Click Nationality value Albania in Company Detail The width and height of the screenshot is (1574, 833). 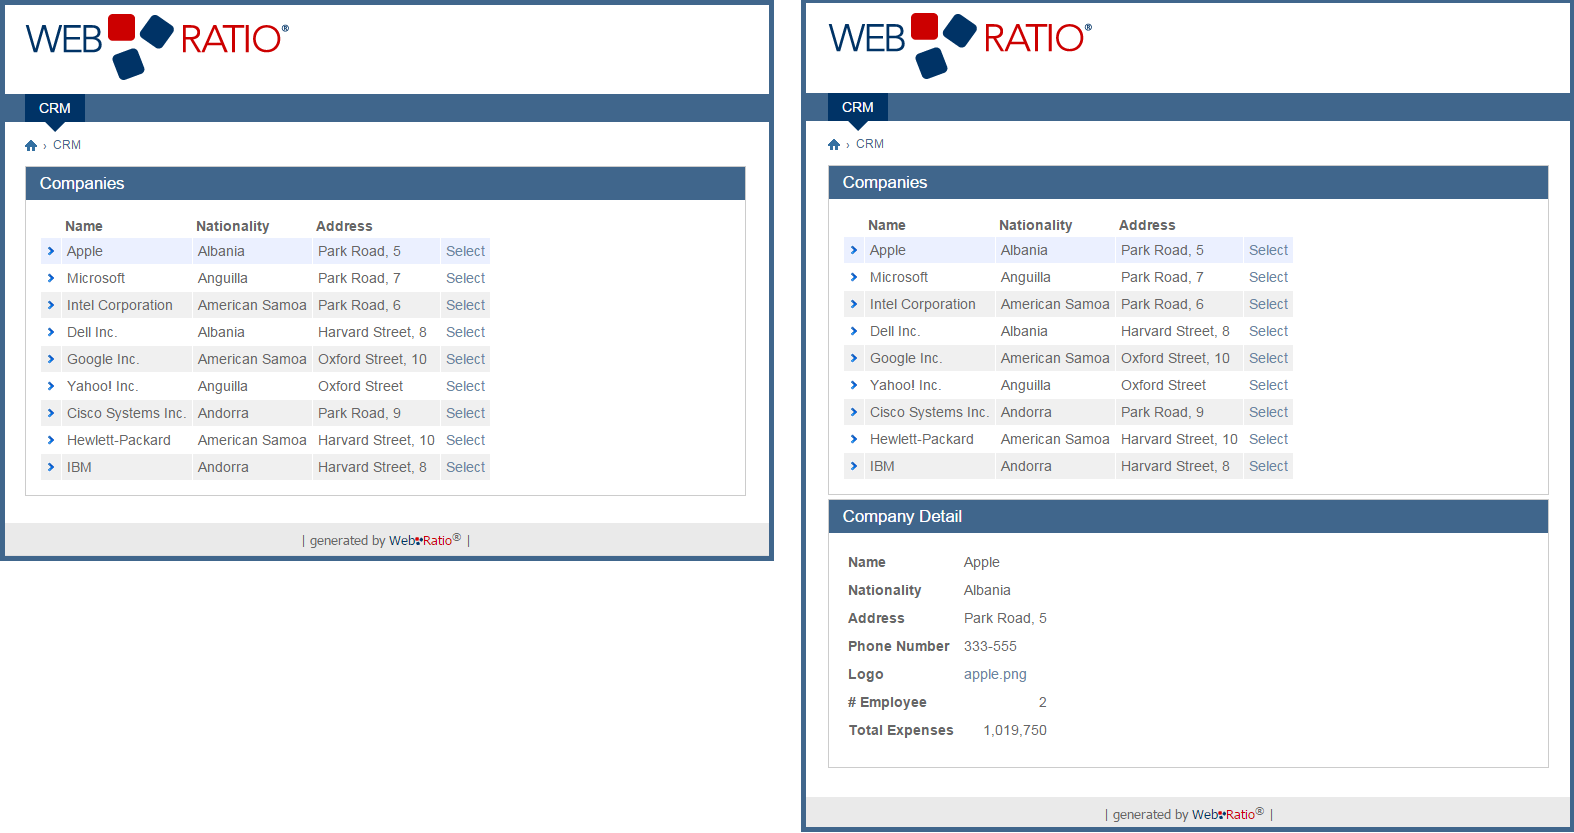[987, 590]
